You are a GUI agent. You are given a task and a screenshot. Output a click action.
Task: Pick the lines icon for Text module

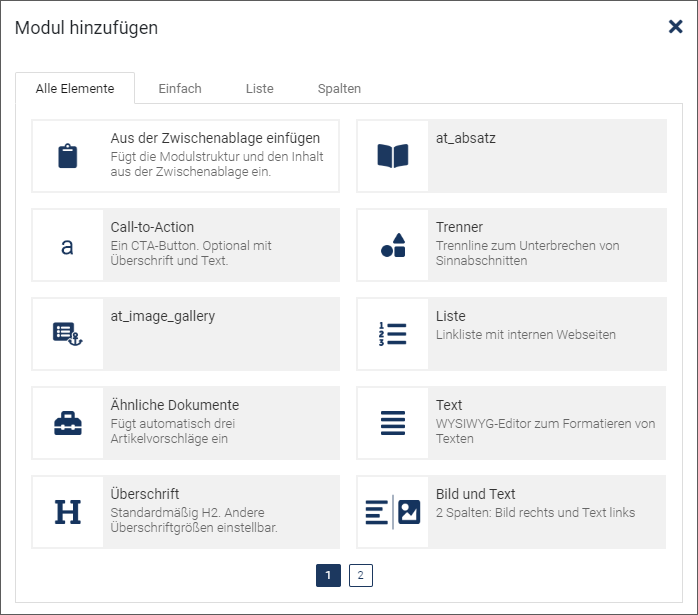(393, 423)
